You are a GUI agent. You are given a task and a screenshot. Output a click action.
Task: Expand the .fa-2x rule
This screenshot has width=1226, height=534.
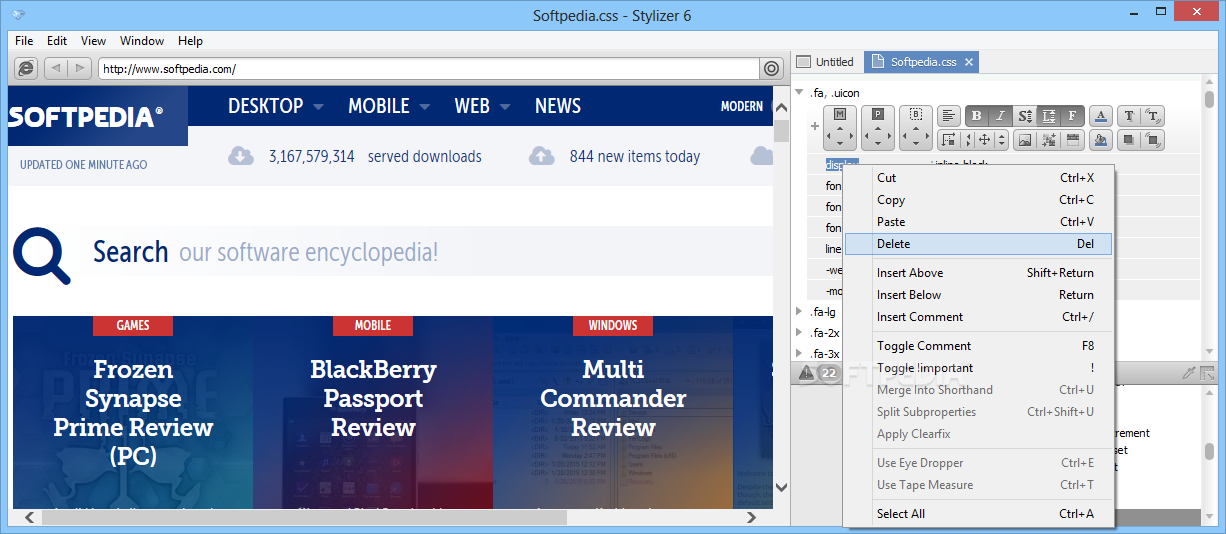tap(799, 332)
